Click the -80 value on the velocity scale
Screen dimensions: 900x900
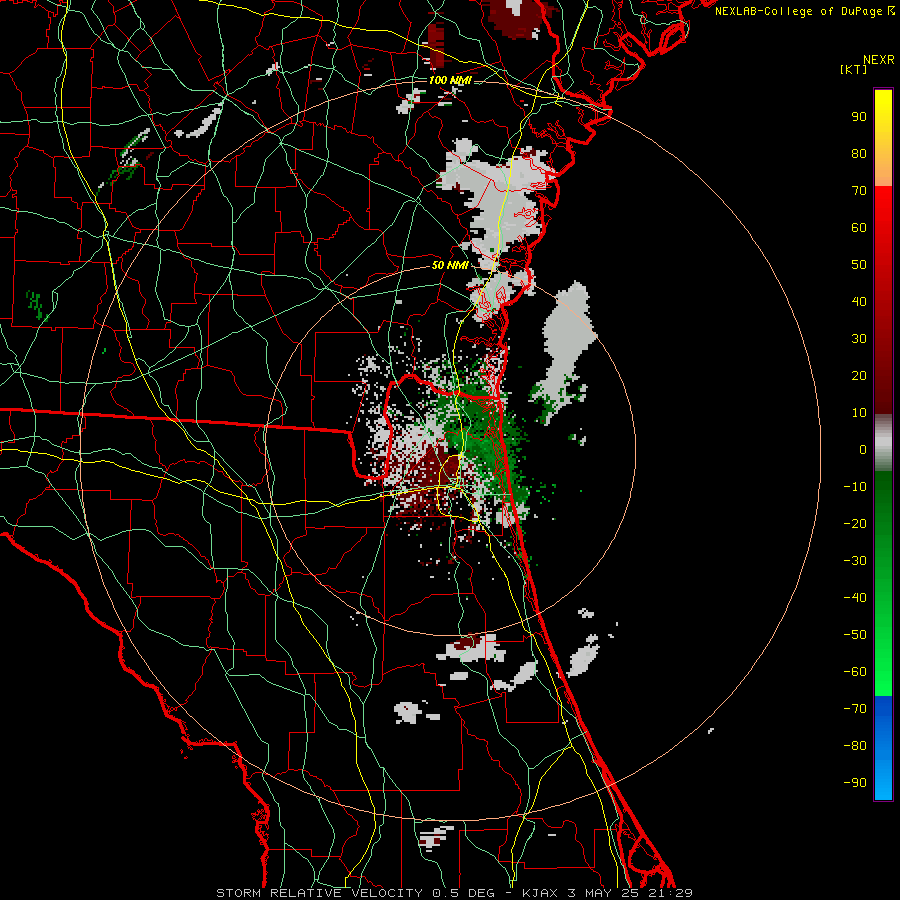click(x=855, y=746)
